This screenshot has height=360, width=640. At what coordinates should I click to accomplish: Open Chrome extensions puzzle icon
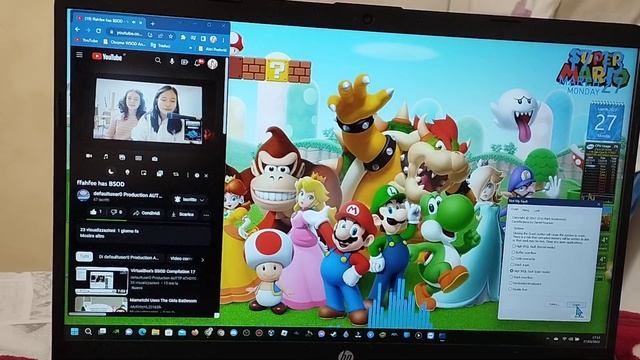coord(183,37)
